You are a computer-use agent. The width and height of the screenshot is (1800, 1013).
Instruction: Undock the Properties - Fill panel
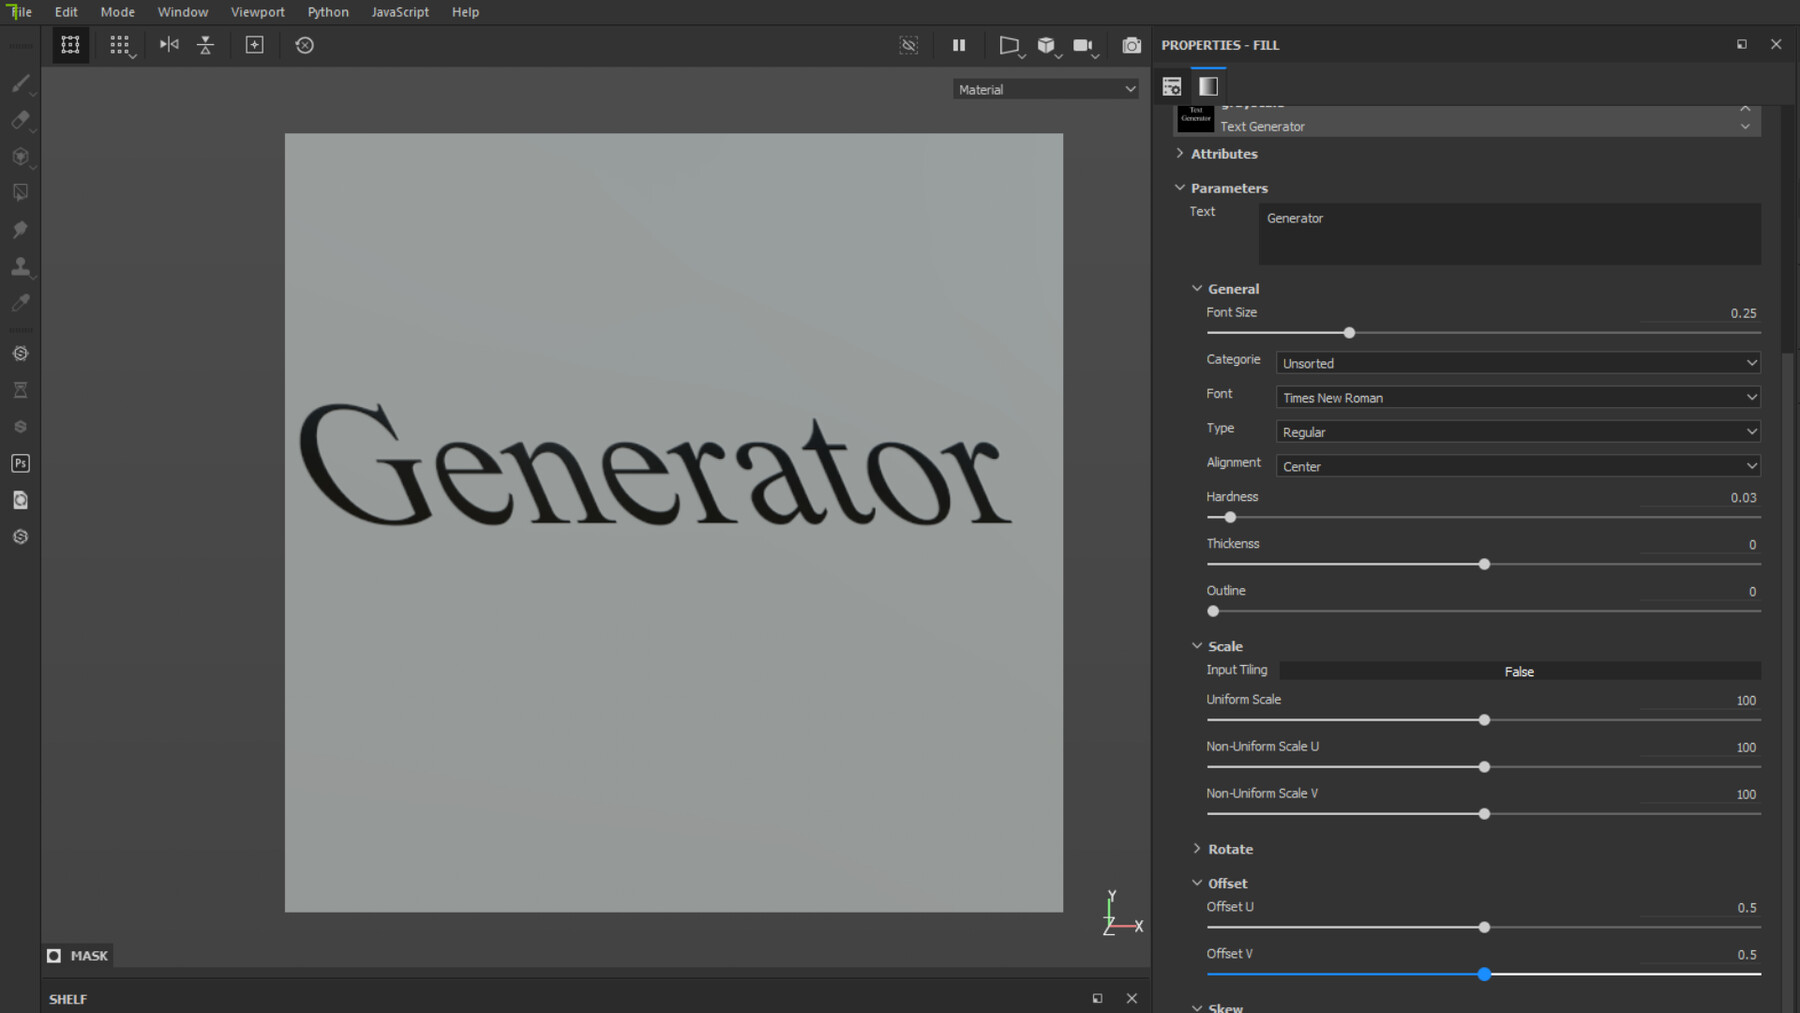pos(1741,44)
